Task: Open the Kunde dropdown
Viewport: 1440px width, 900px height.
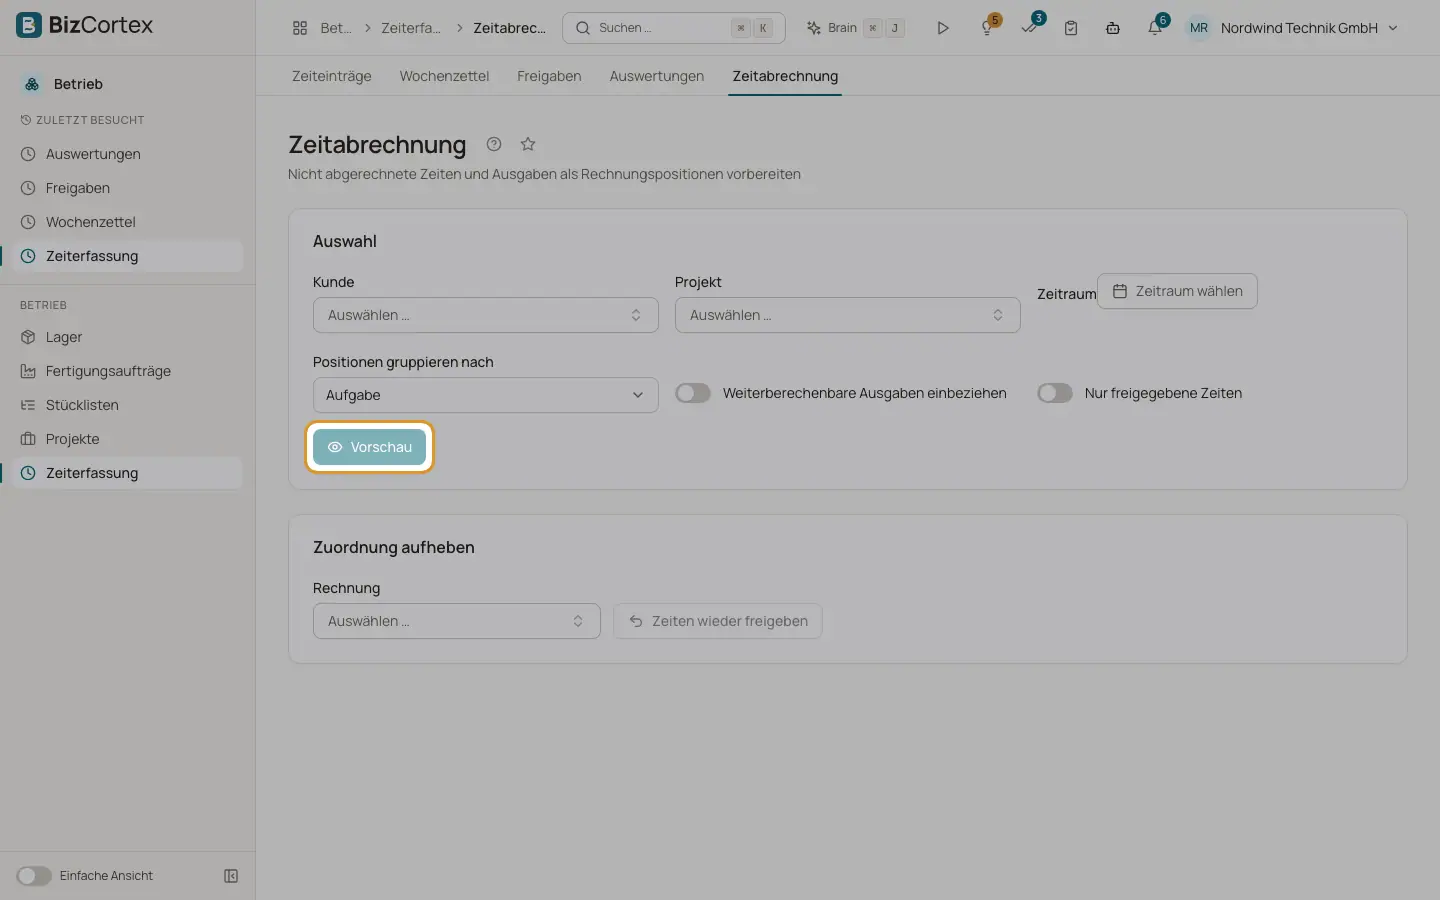Action: point(486,315)
